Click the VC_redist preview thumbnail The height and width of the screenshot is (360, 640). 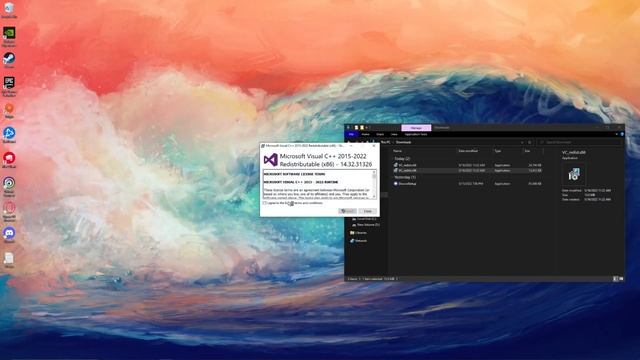coord(574,175)
